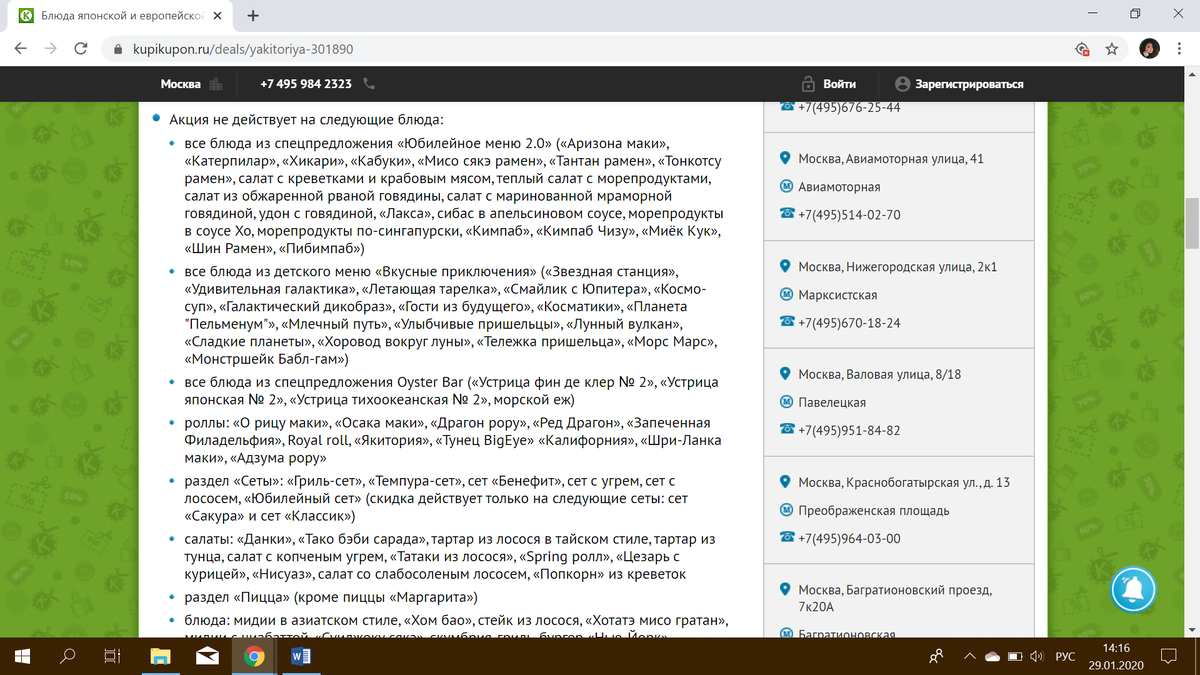Click the Авиамоторная metro station
This screenshot has height=675, width=1200.
click(839, 187)
